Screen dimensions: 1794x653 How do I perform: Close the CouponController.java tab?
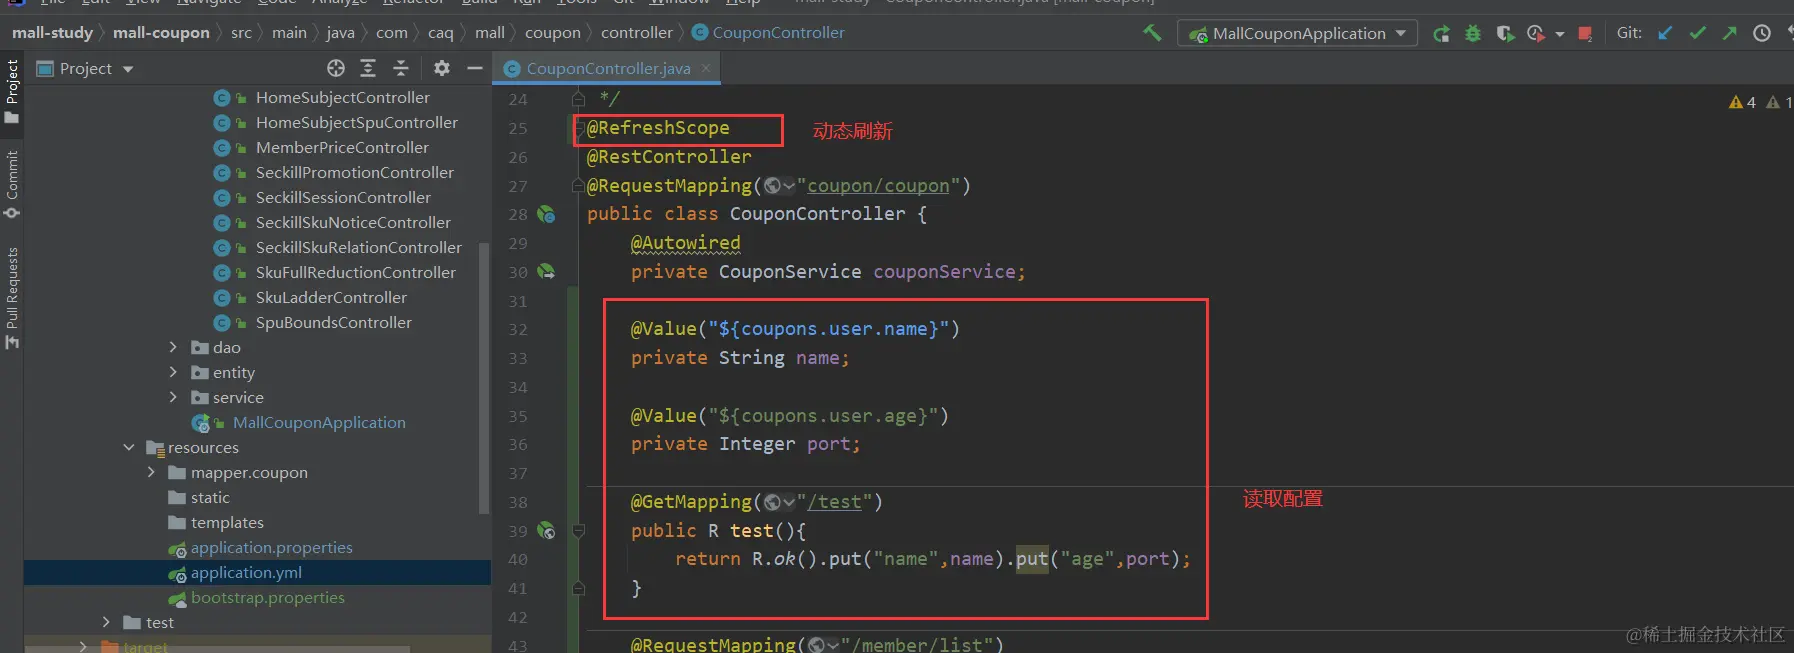706,68
